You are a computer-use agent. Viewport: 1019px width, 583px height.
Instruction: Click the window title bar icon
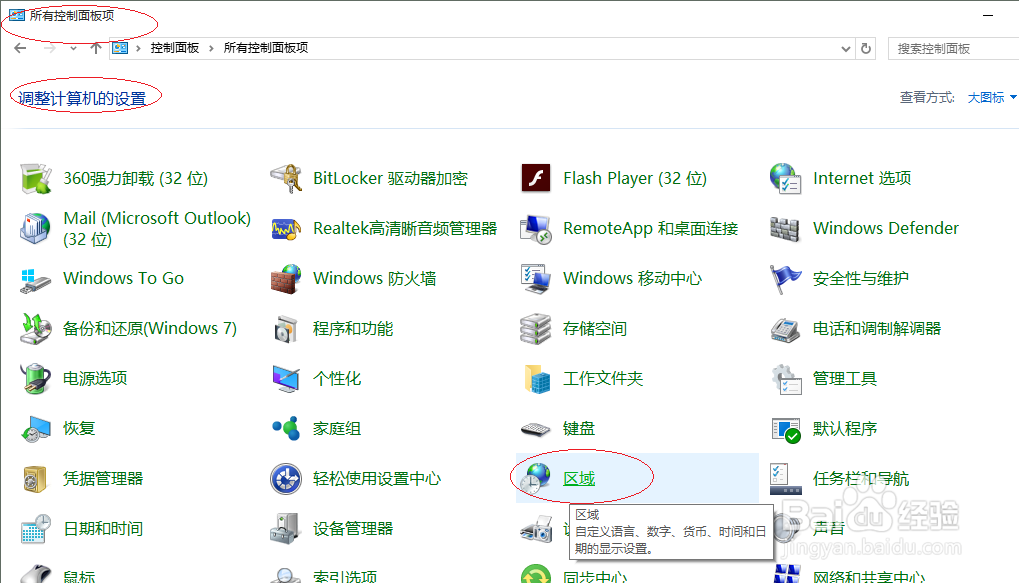[17, 16]
